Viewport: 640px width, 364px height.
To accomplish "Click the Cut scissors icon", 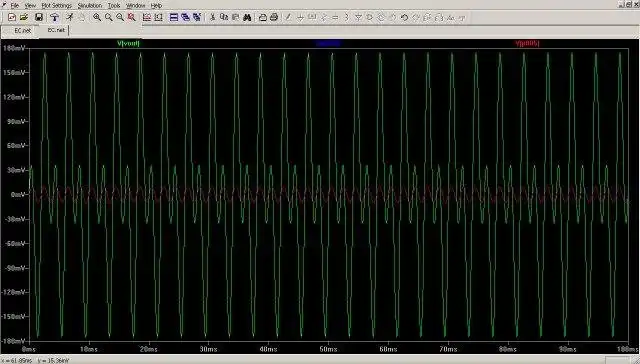I will (x=212, y=17).
